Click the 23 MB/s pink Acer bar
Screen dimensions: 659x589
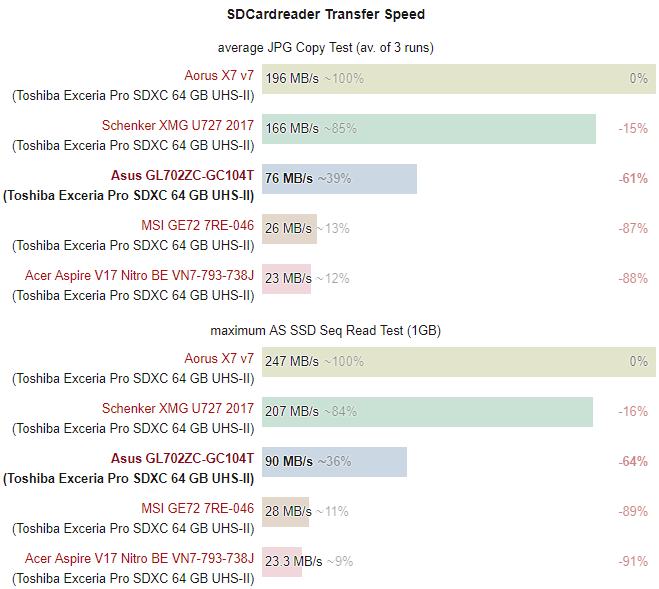[287, 279]
